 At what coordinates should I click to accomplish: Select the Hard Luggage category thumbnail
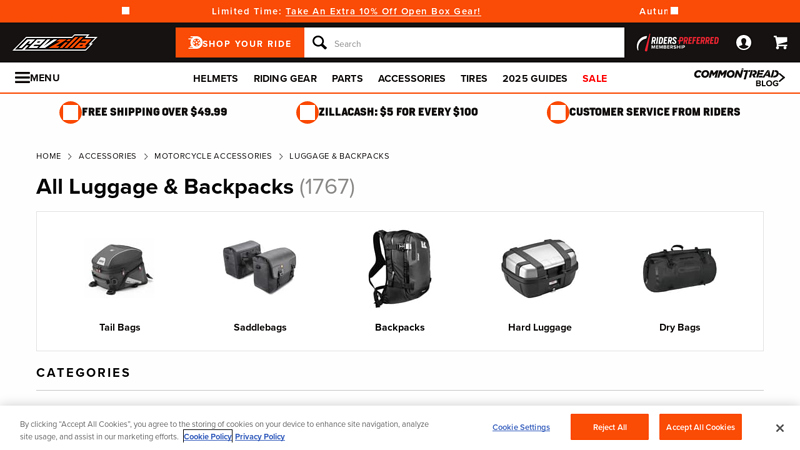click(539, 281)
